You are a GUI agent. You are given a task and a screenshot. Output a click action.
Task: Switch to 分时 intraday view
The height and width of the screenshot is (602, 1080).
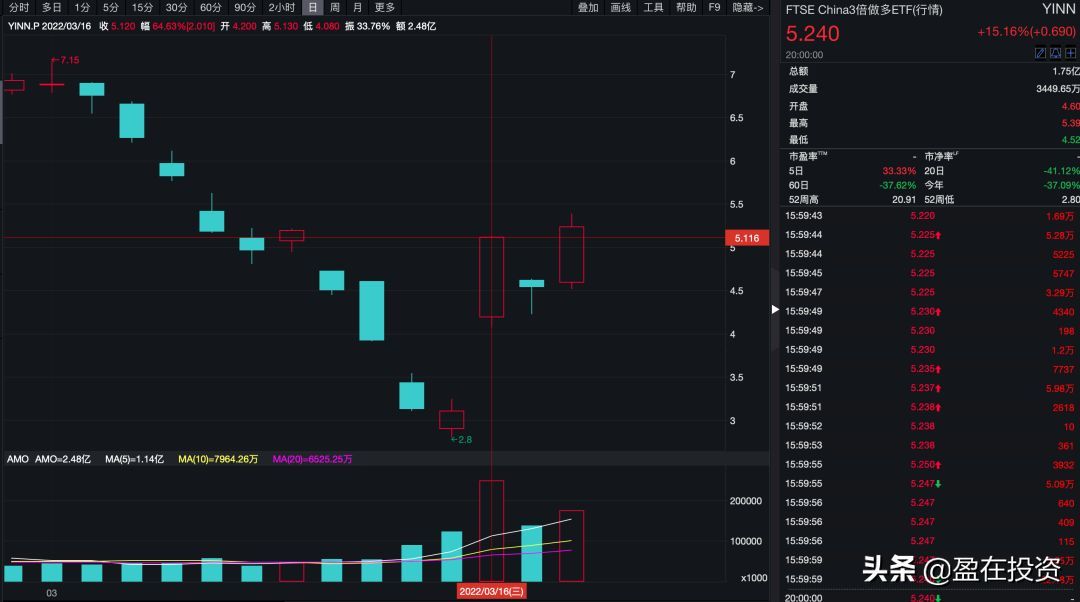[19, 7]
